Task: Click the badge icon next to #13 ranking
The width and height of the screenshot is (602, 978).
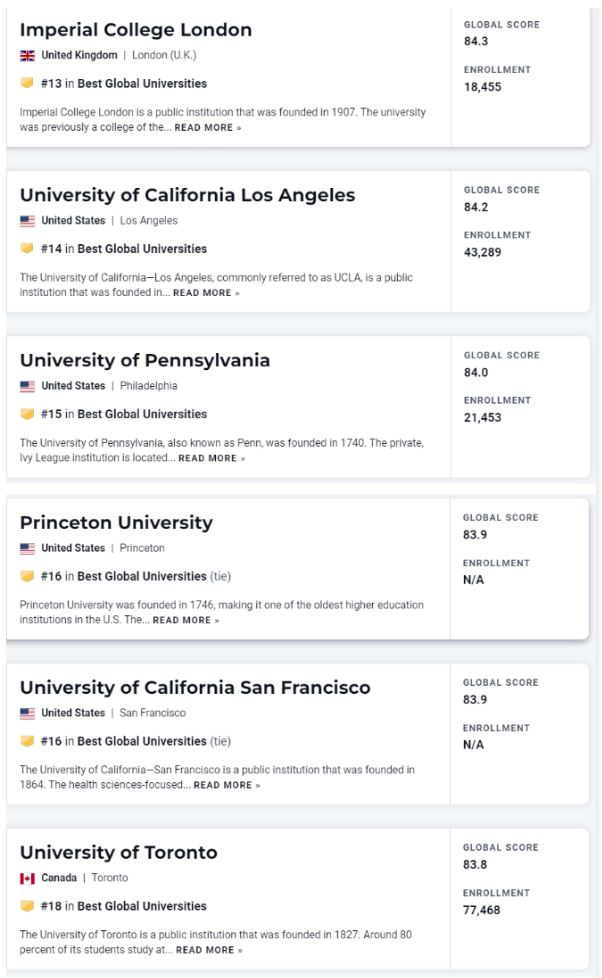Action: pos(27,83)
